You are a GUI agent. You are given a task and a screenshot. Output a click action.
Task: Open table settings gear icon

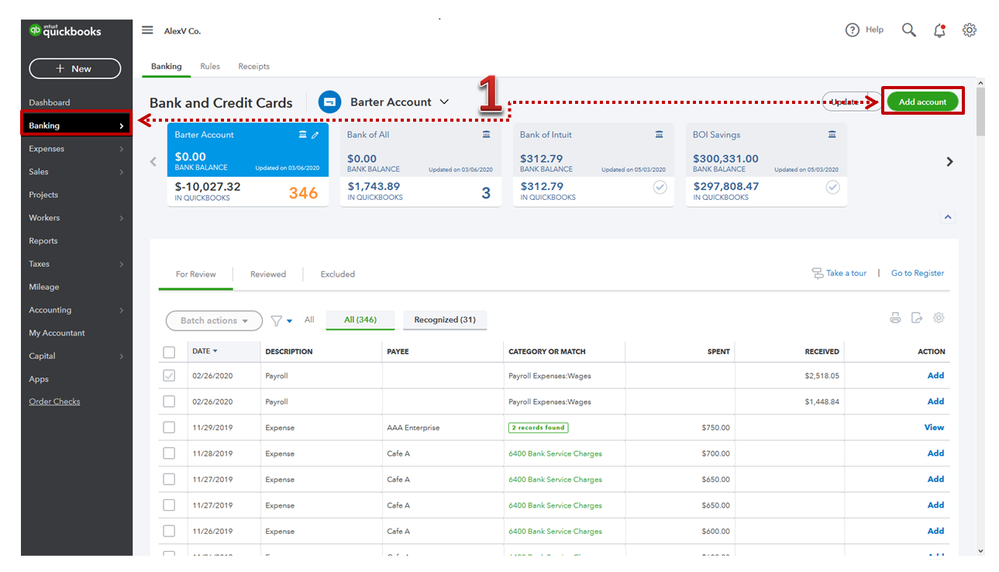(938, 318)
